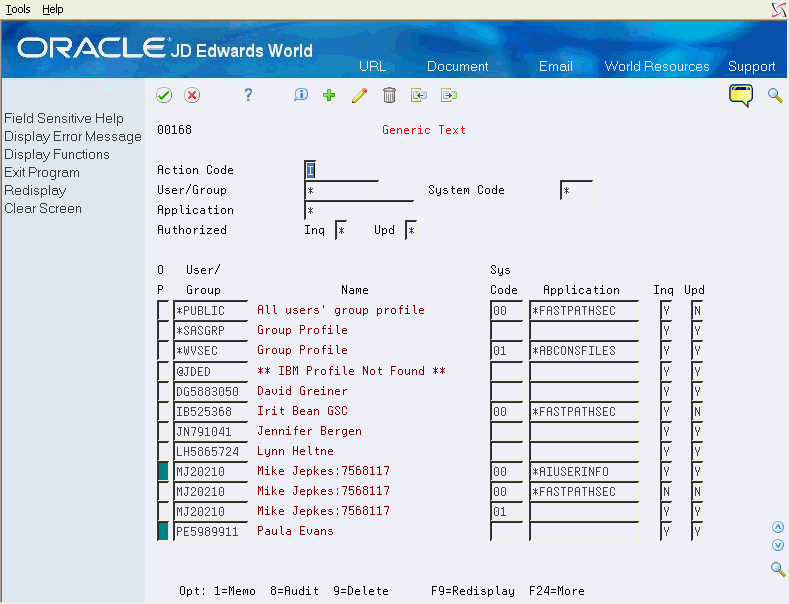The width and height of the screenshot is (789, 604).
Task: Click the magnifier icon at bottom right
Action: [778, 569]
